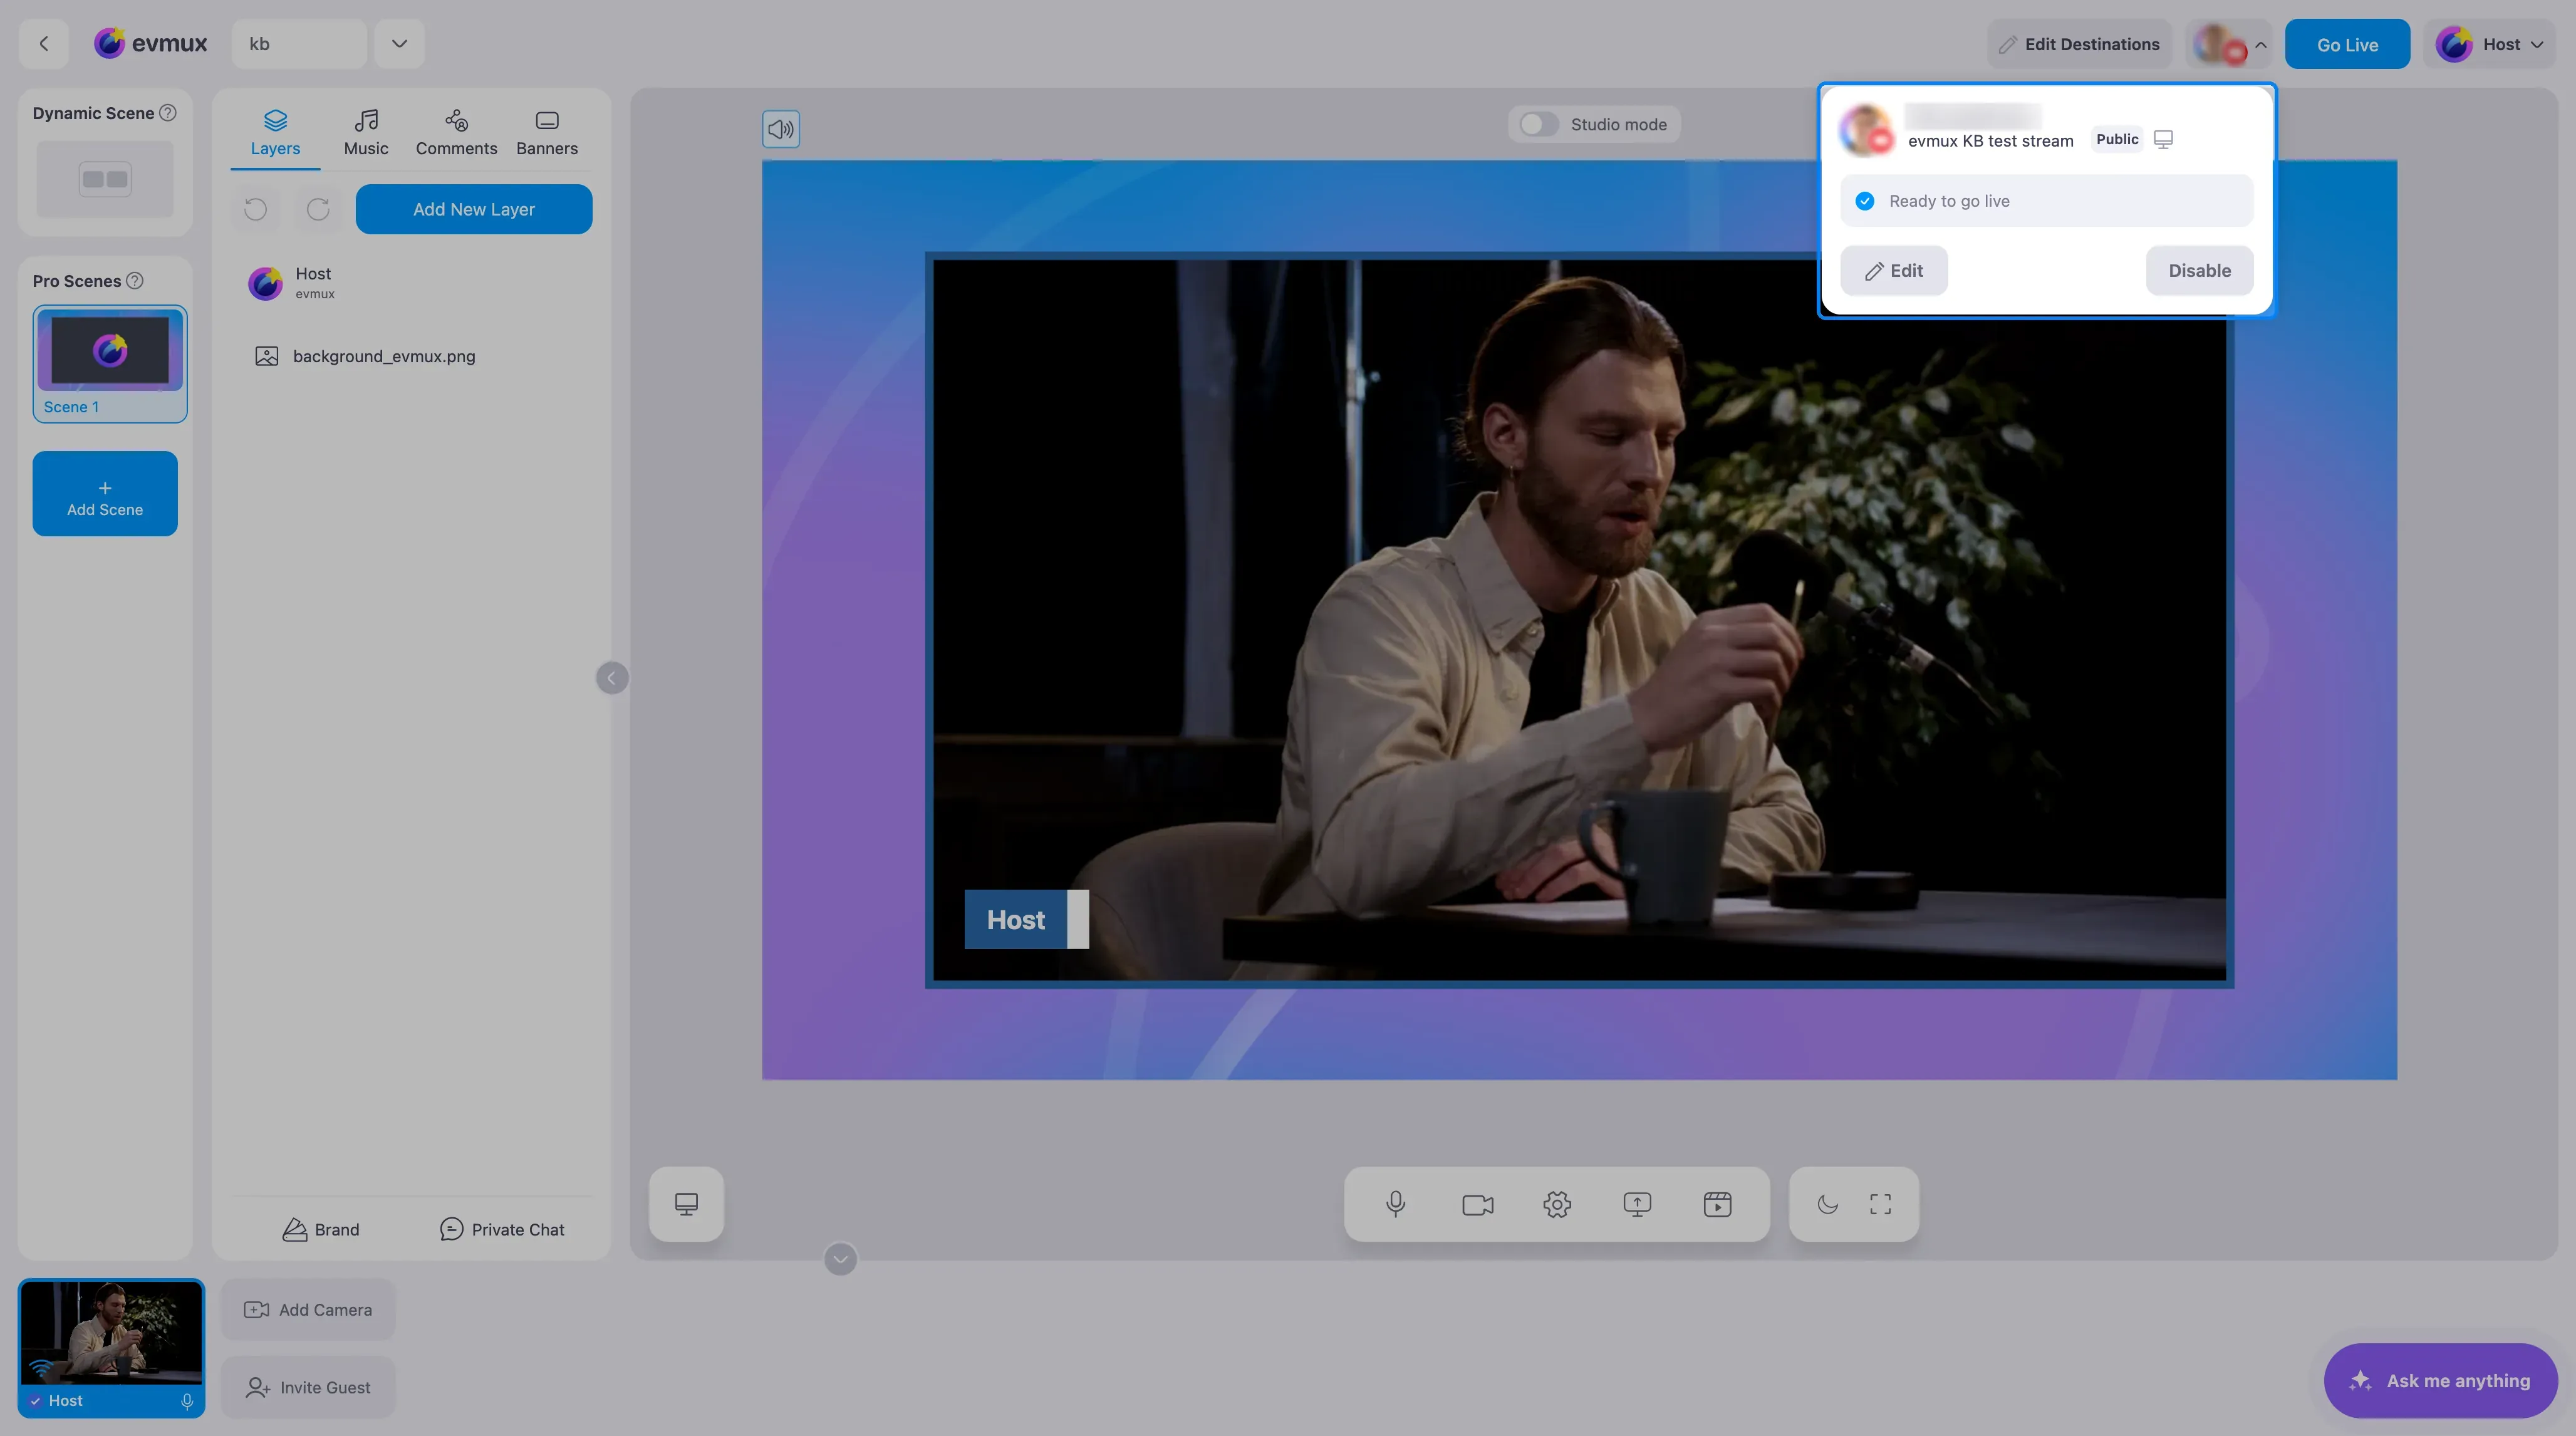Click the Add New Layer button
Viewport: 2576px width, 1436px height.
474,209
